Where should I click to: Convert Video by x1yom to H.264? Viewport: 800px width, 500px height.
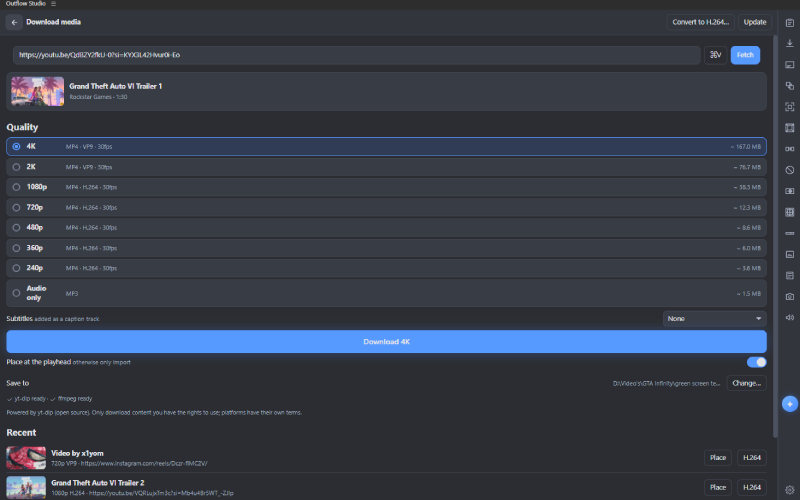pos(752,458)
